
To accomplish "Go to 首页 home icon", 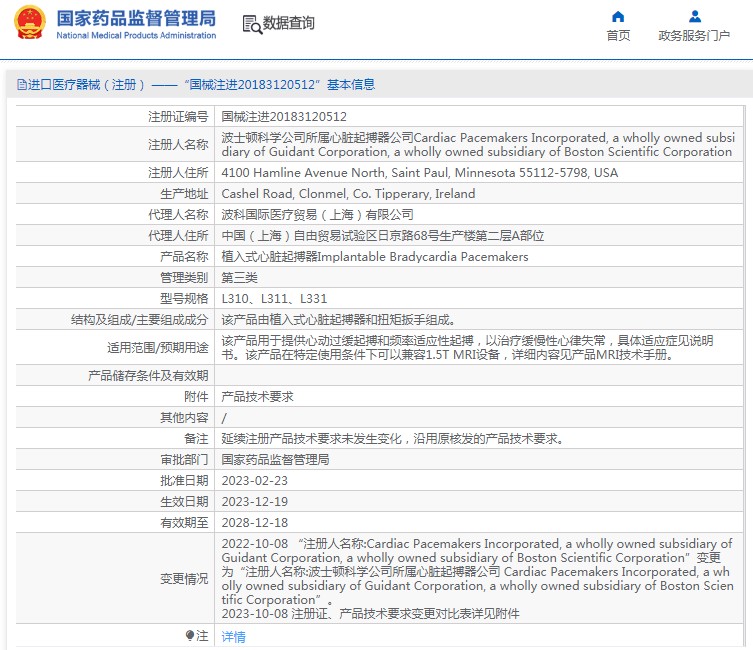I will tap(618, 17).
